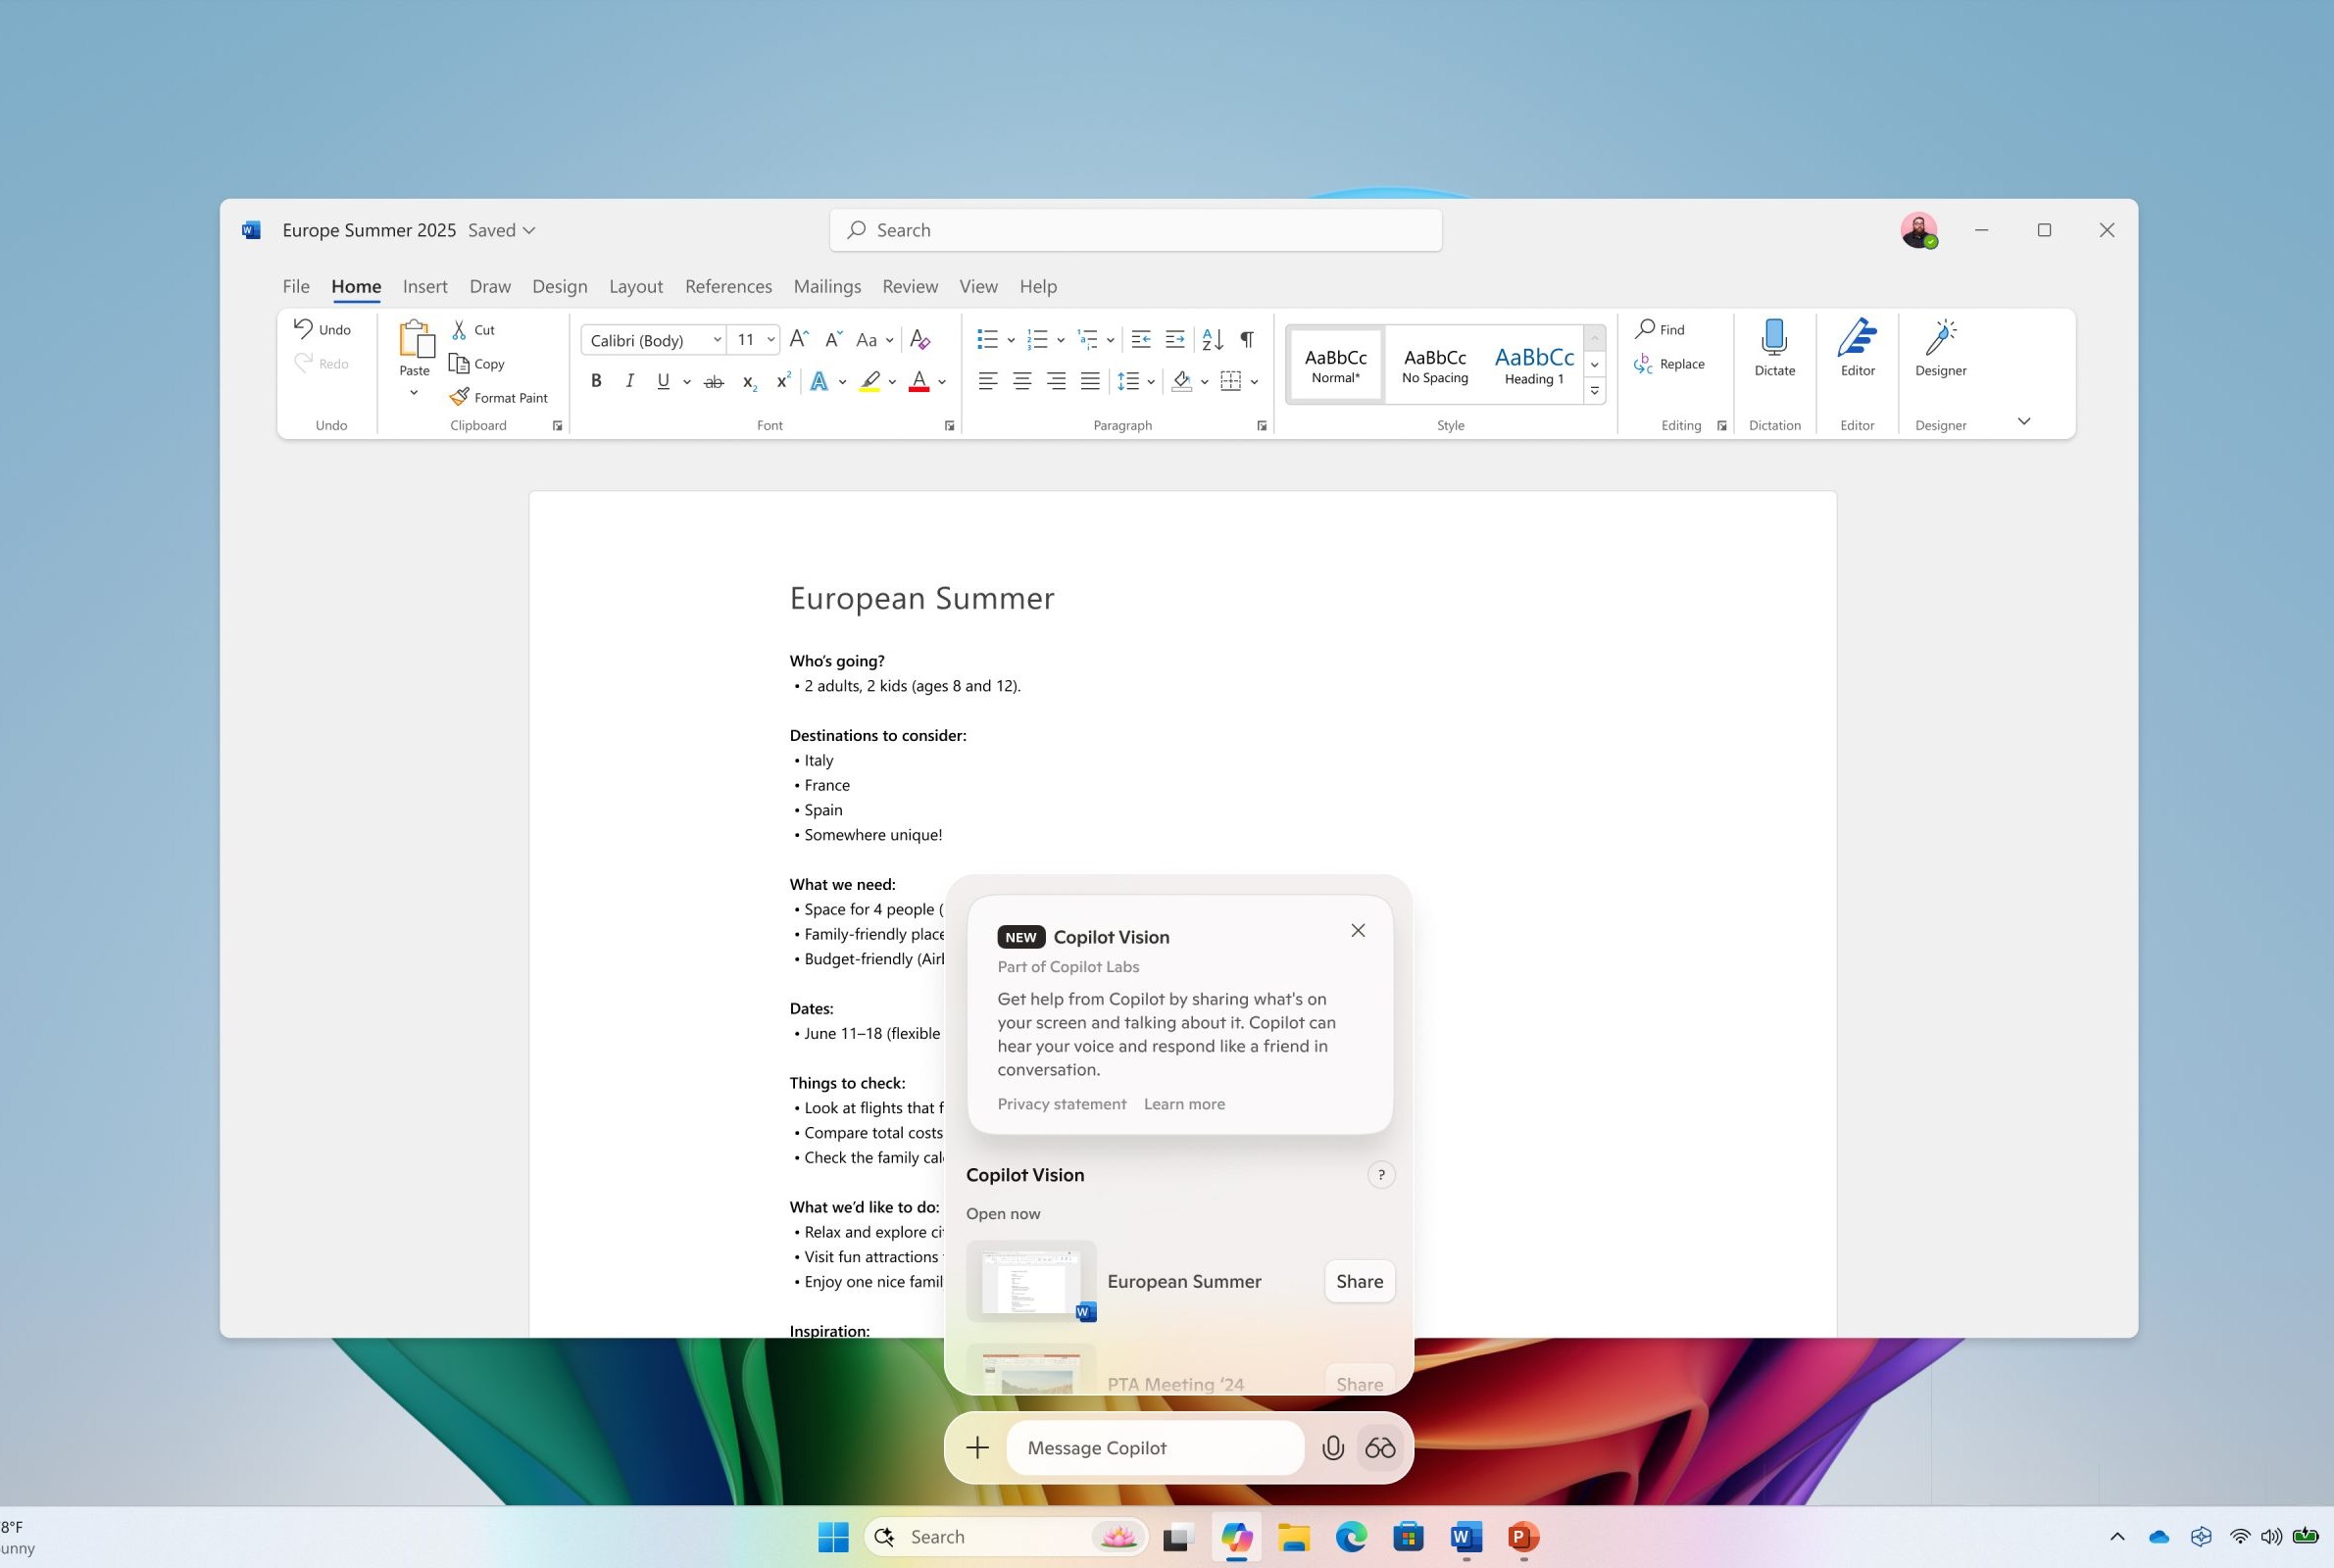The width and height of the screenshot is (2334, 1568).
Task: Toggle italic formatting
Action: (x=629, y=381)
